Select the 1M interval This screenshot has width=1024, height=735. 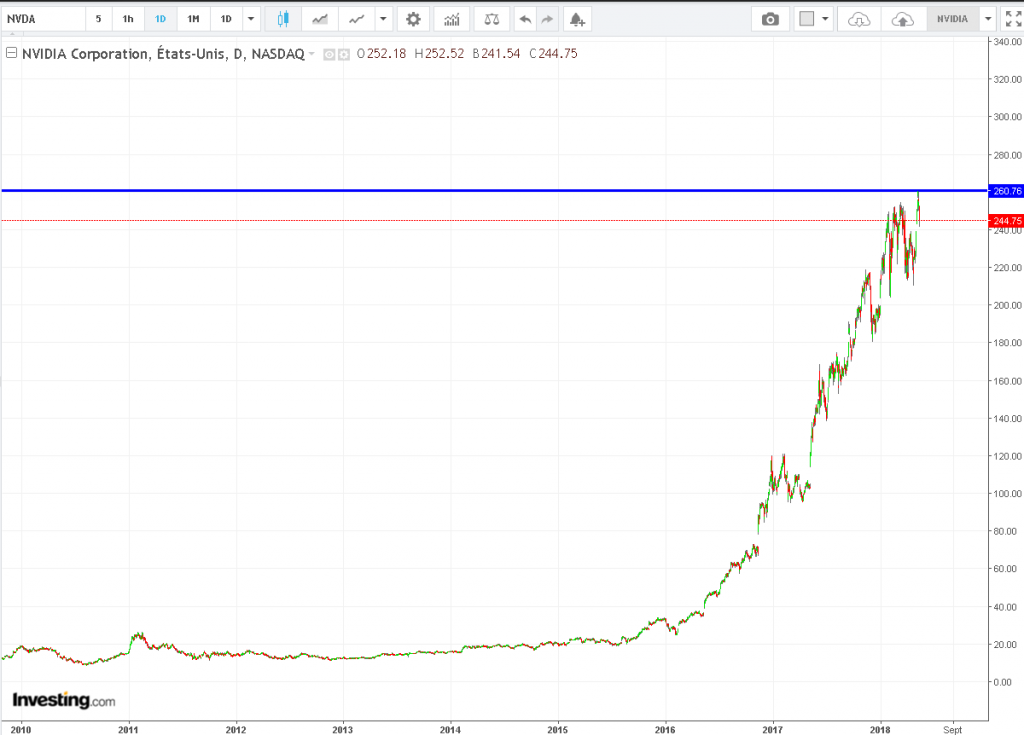pos(193,19)
